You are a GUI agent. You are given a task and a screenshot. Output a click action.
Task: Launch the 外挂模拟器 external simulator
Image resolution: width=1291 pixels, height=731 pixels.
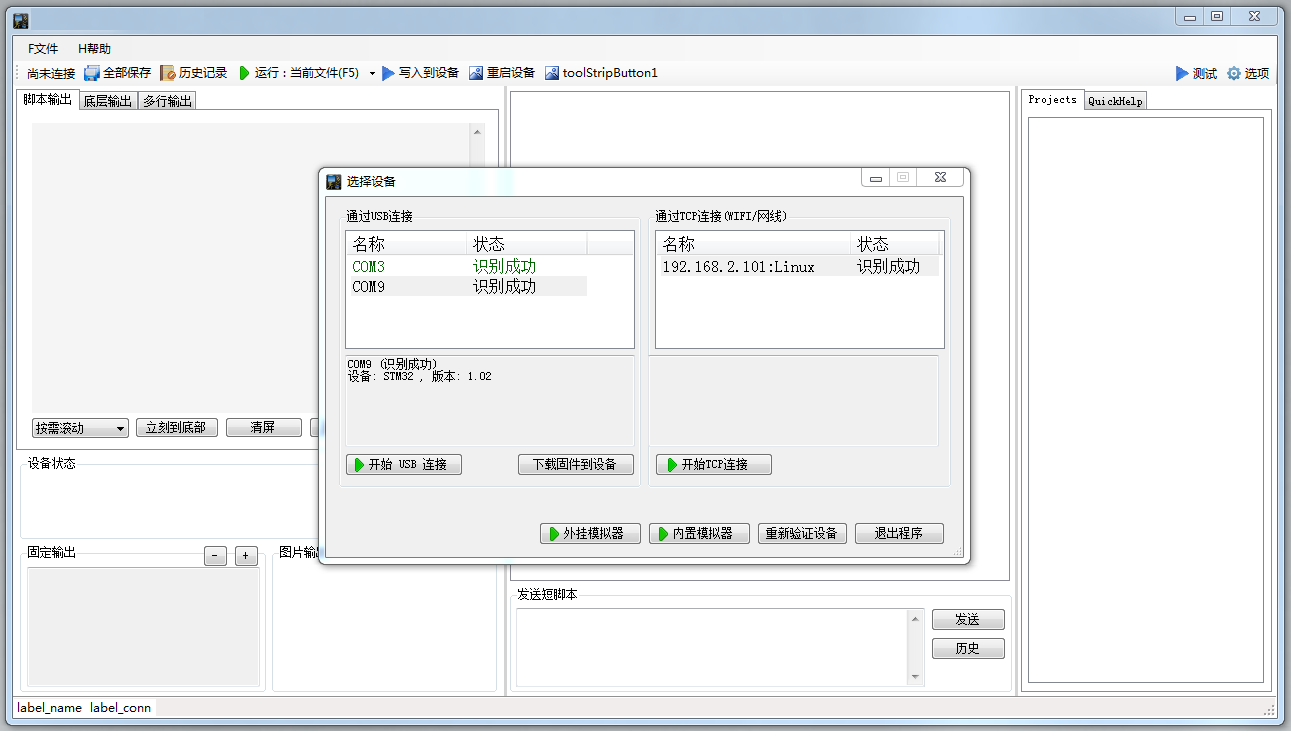click(x=590, y=534)
